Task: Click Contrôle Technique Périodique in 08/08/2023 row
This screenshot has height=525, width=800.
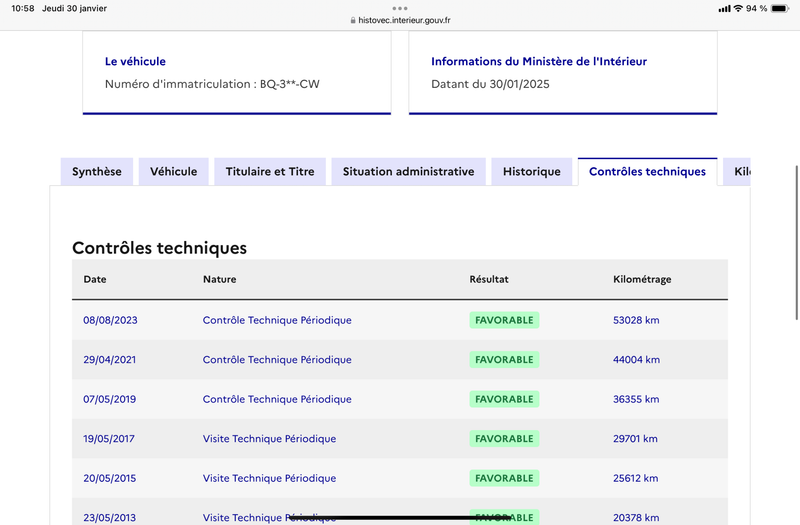Action: [277, 320]
